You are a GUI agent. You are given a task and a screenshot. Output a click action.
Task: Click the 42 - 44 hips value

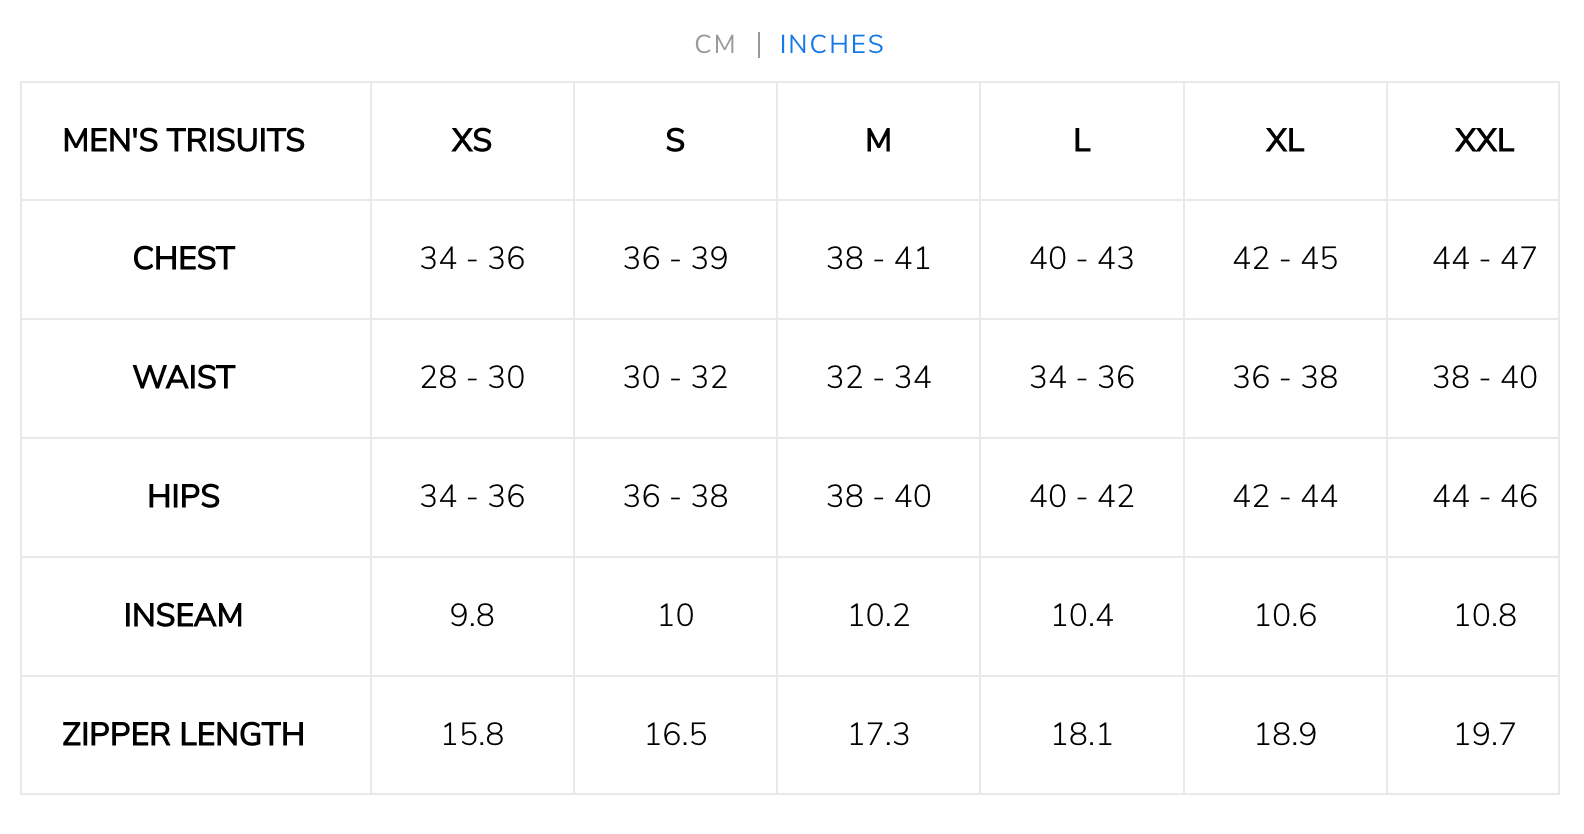click(1285, 497)
